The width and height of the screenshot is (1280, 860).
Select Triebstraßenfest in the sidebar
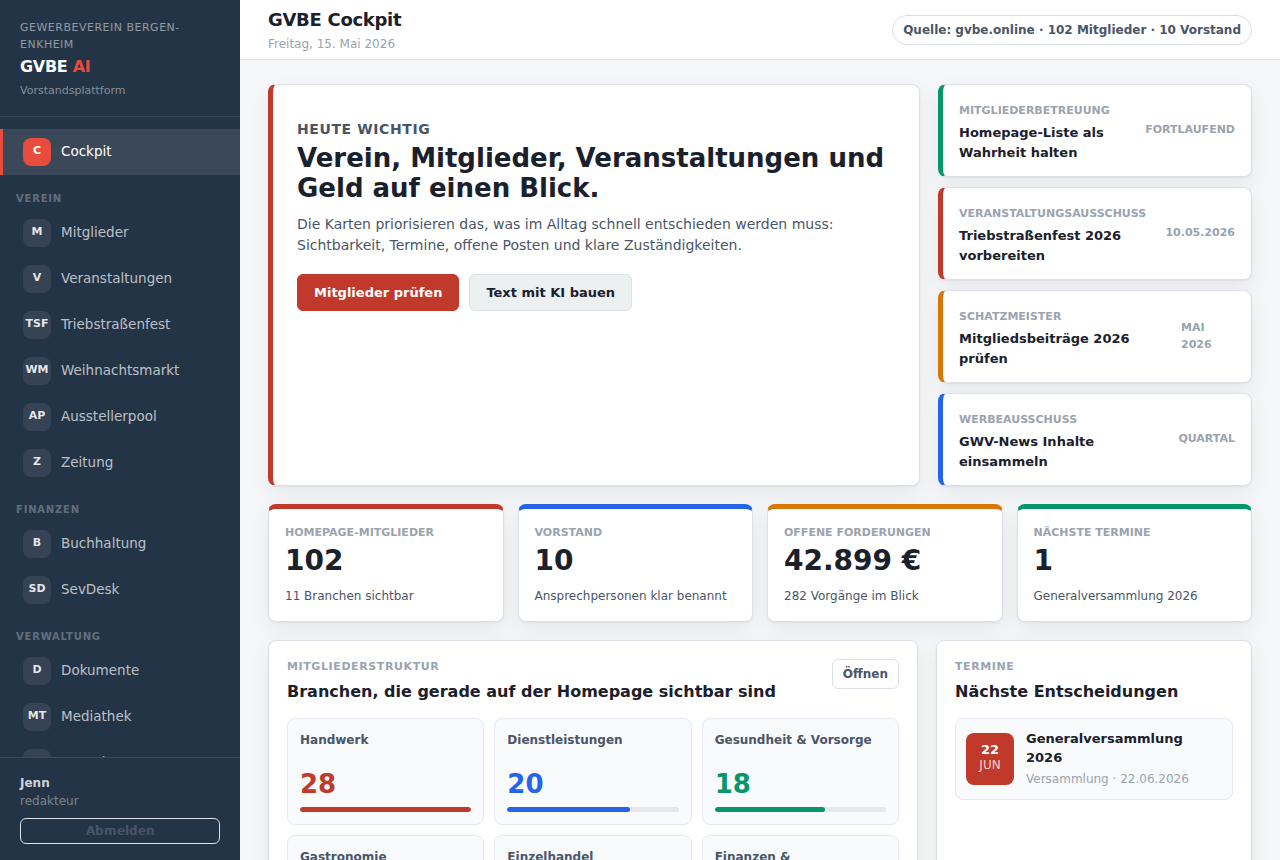click(120, 324)
